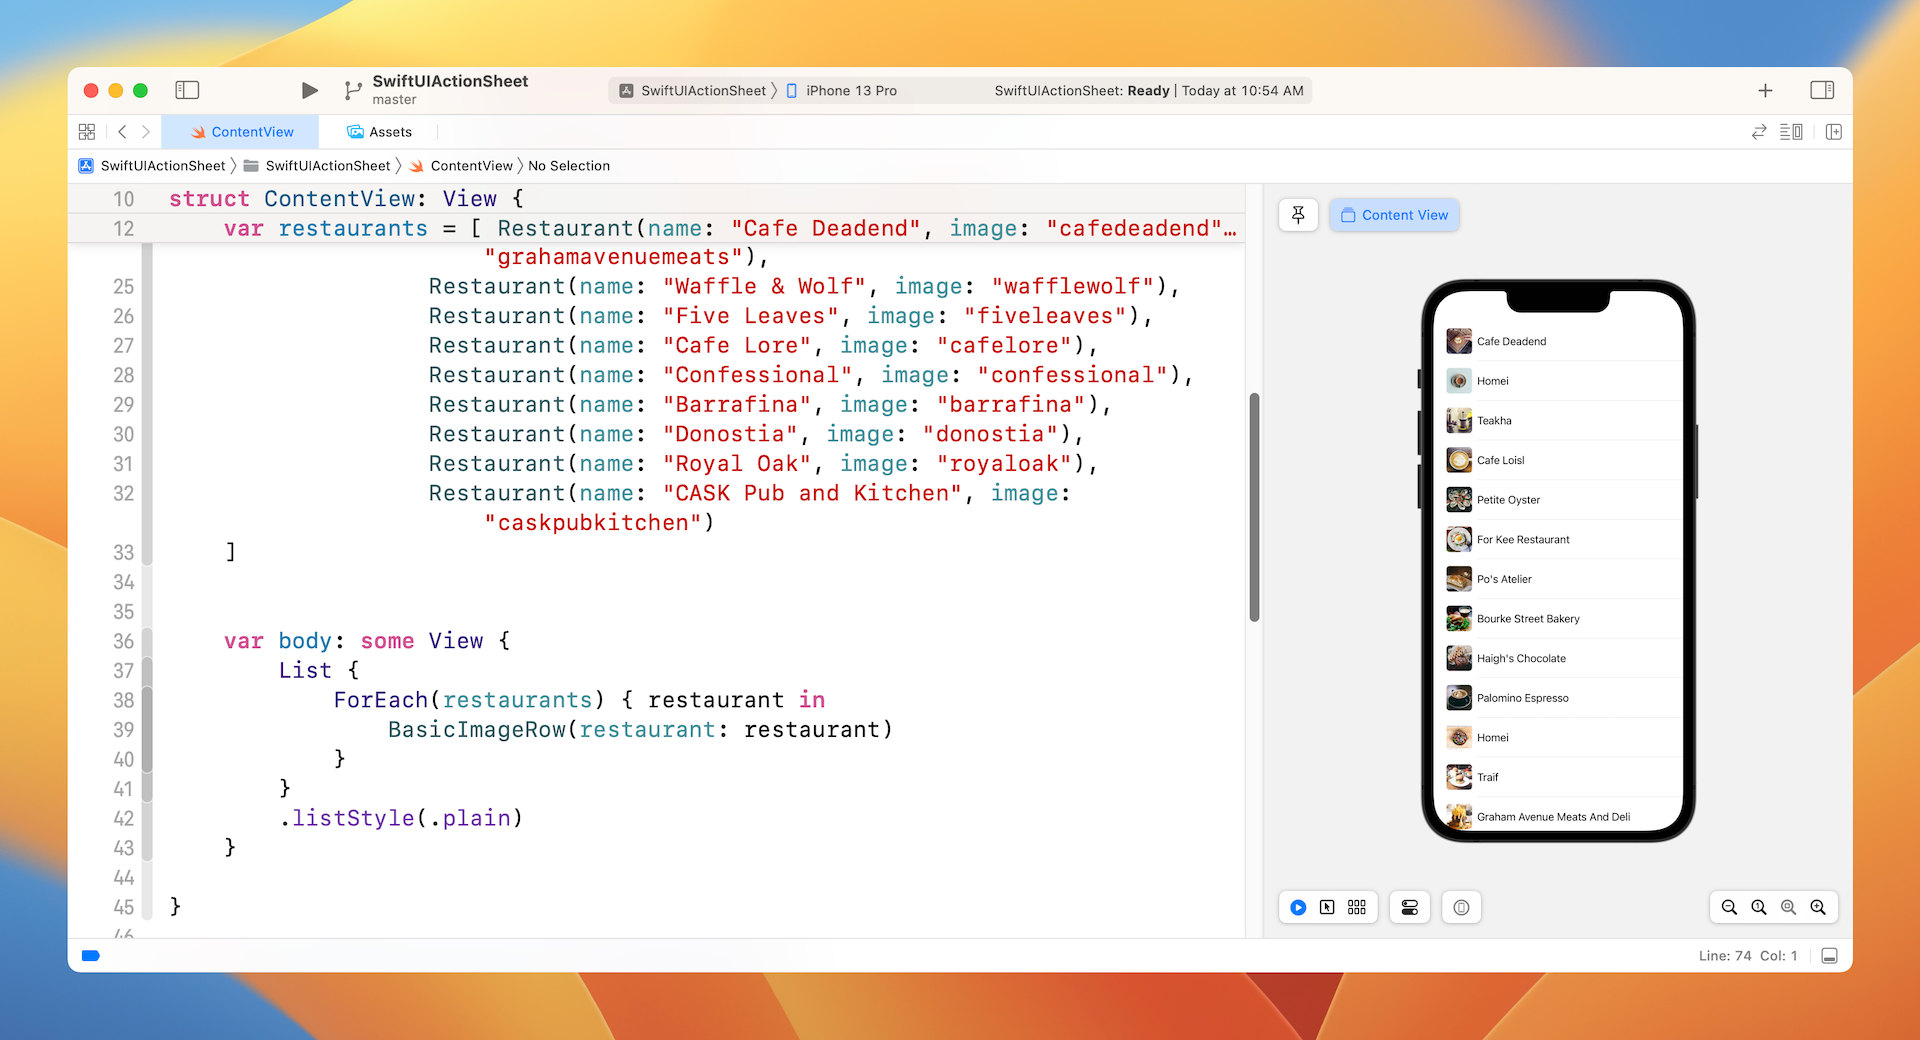The width and height of the screenshot is (1920, 1040).
Task: Add a new editor split pane
Action: [x=1834, y=131]
